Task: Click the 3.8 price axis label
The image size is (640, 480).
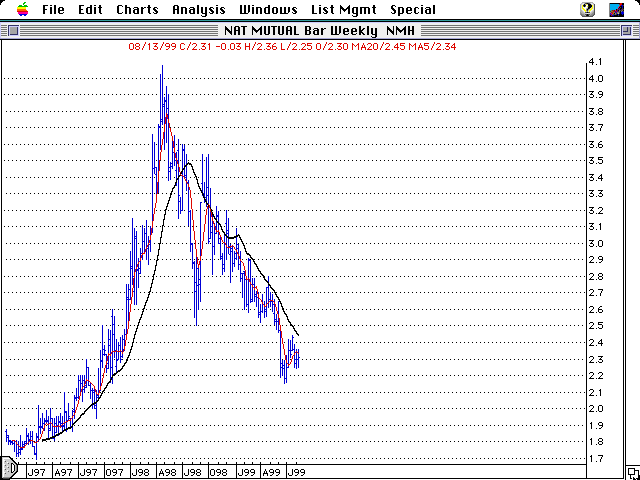Action: [596, 111]
